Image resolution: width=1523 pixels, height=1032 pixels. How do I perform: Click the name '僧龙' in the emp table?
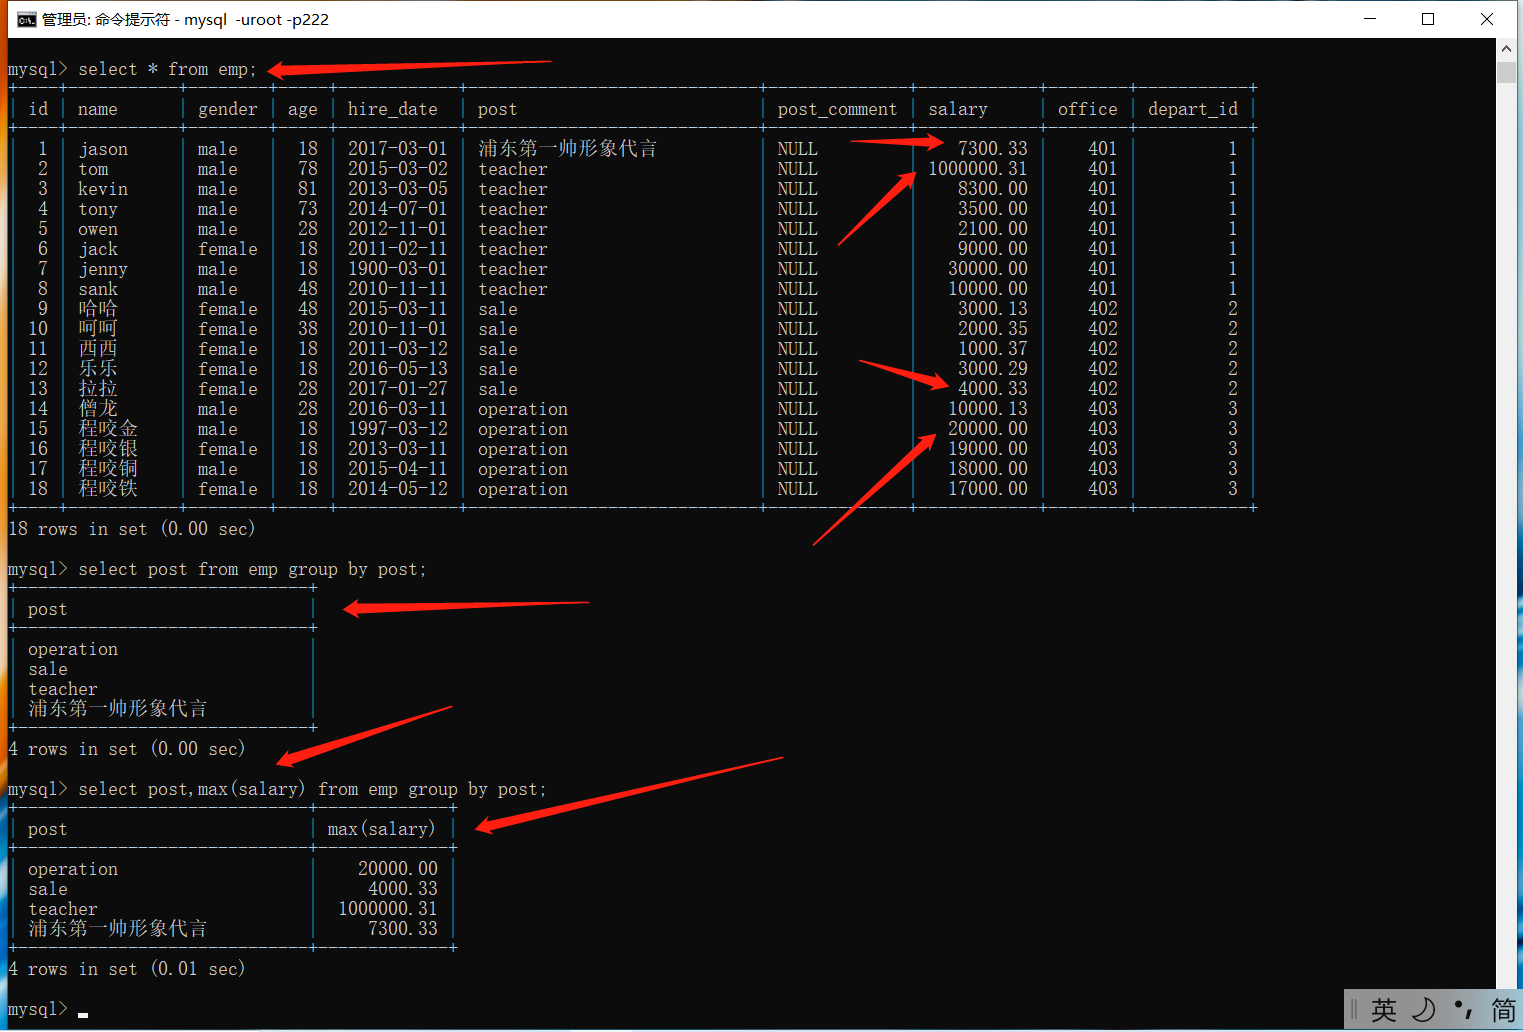(x=98, y=409)
